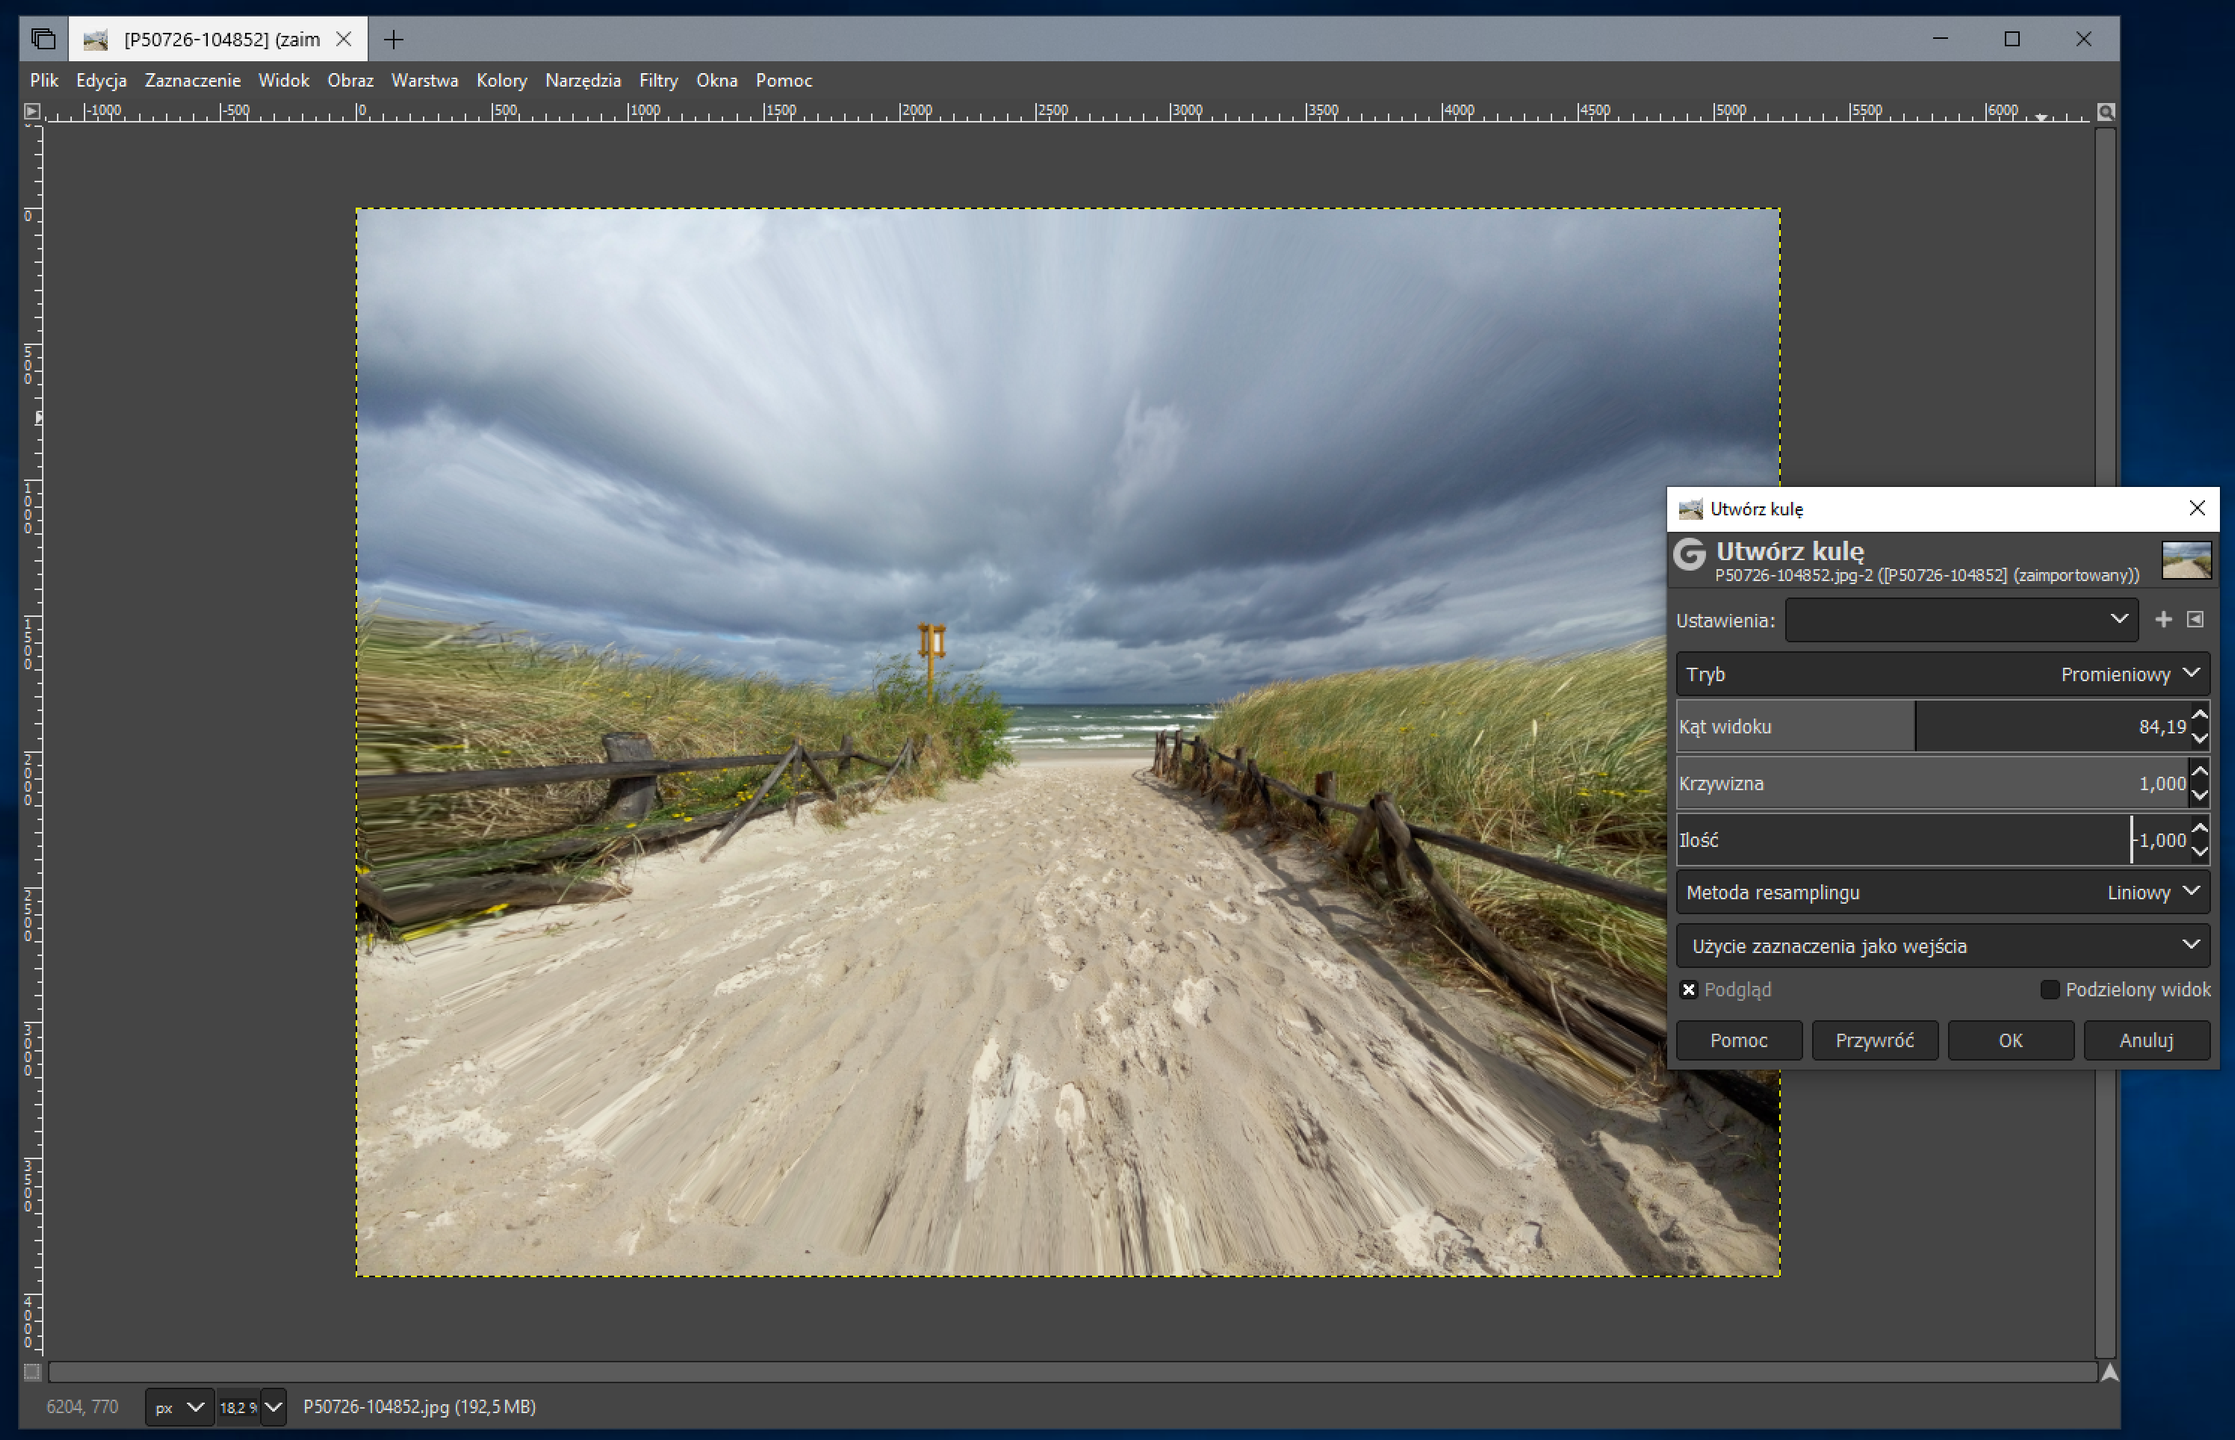Toggle the Quick Mask button at bottom left
The height and width of the screenshot is (1440, 2235).
[32, 1372]
